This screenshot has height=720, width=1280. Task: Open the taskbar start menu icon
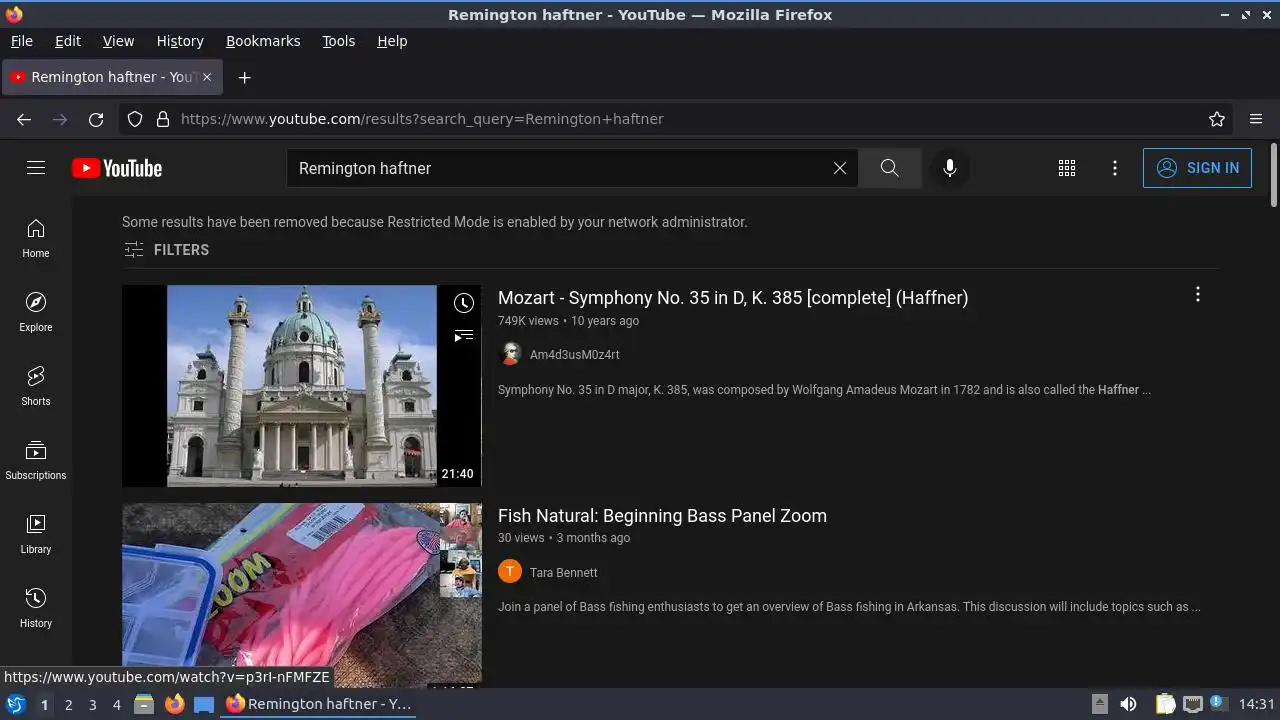[x=15, y=704]
